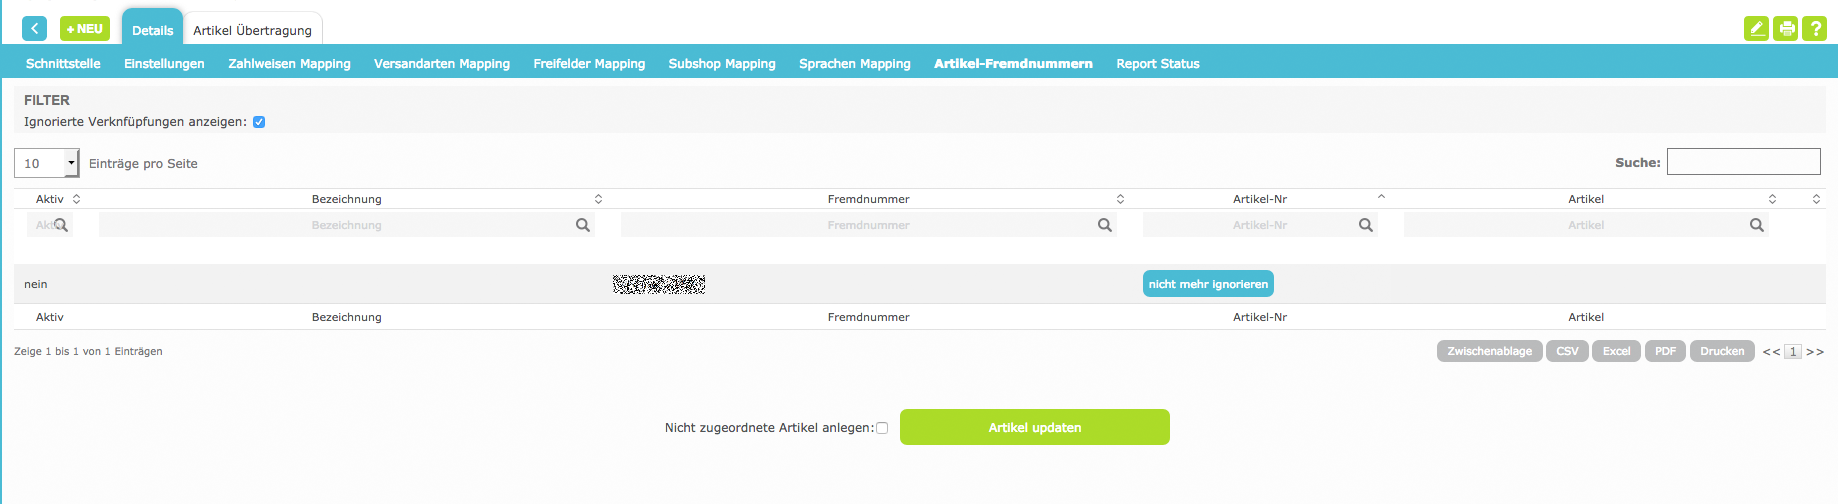
Task: Switch to the Artikel Übertragung tab
Action: click(x=252, y=30)
